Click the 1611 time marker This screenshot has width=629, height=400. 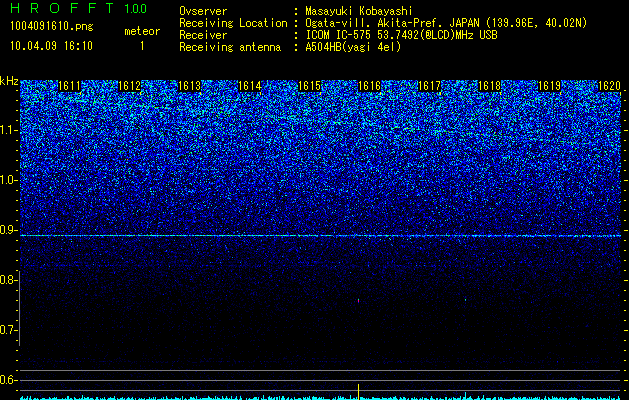[69, 86]
